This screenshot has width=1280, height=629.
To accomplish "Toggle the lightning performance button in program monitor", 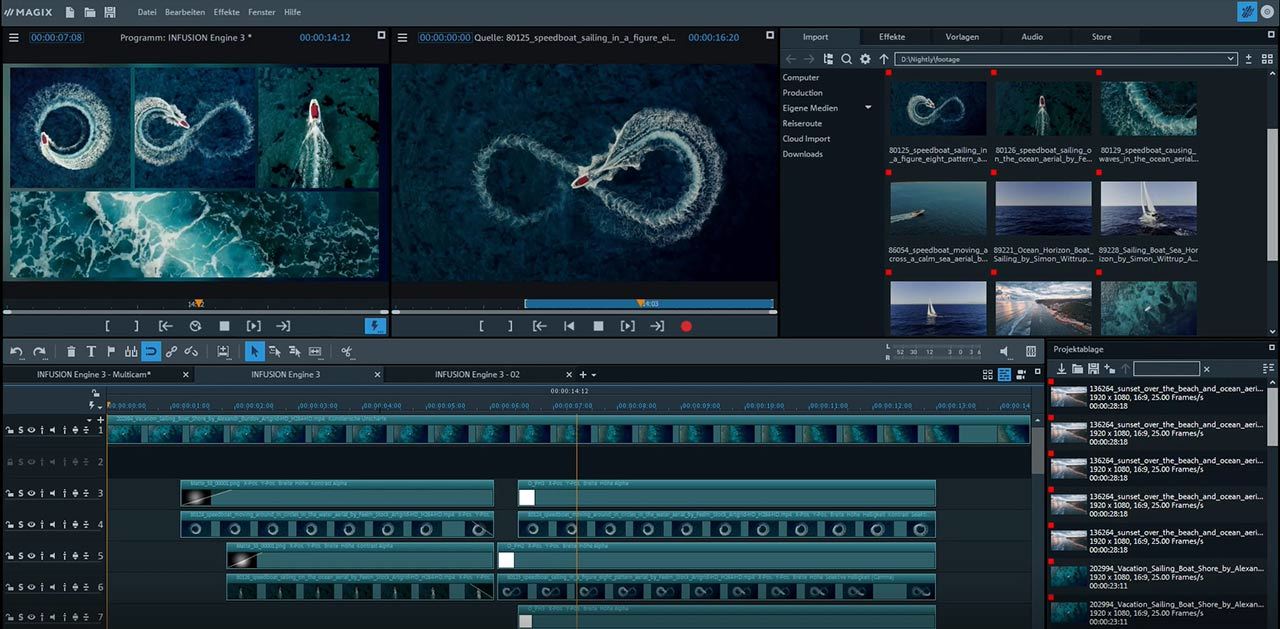I will [375, 326].
